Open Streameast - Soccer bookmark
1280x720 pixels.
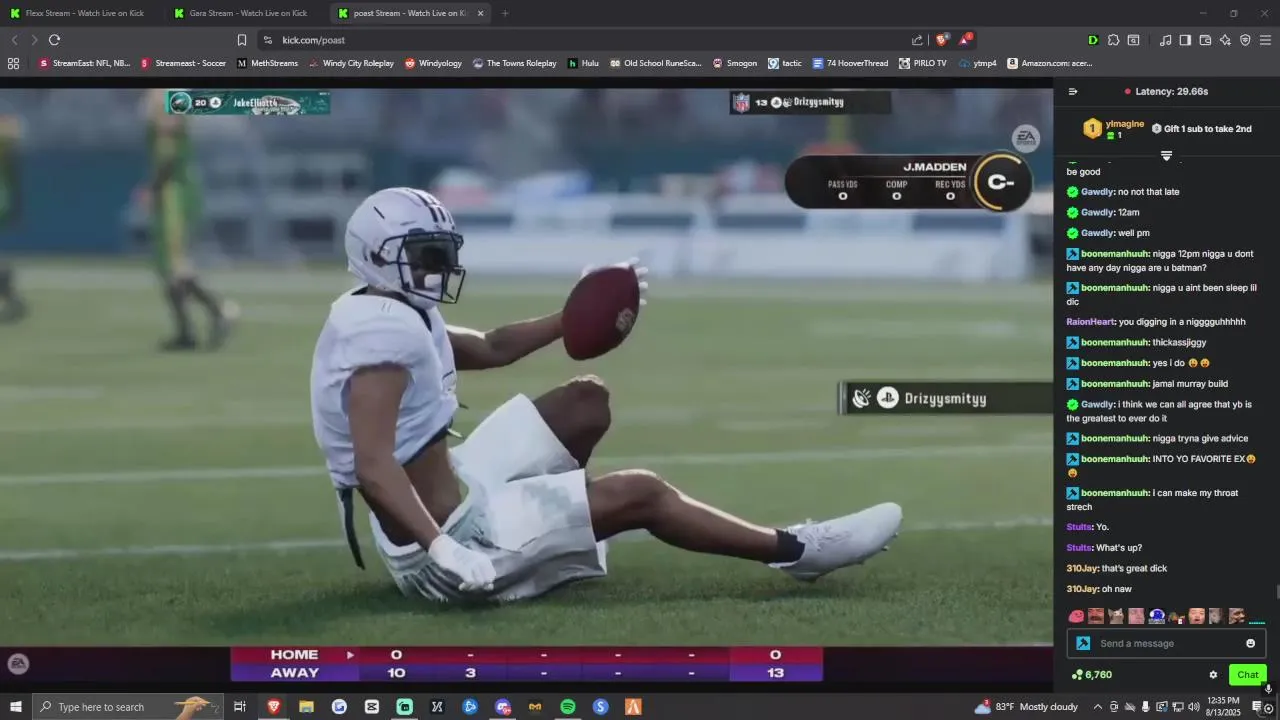[x=183, y=63]
